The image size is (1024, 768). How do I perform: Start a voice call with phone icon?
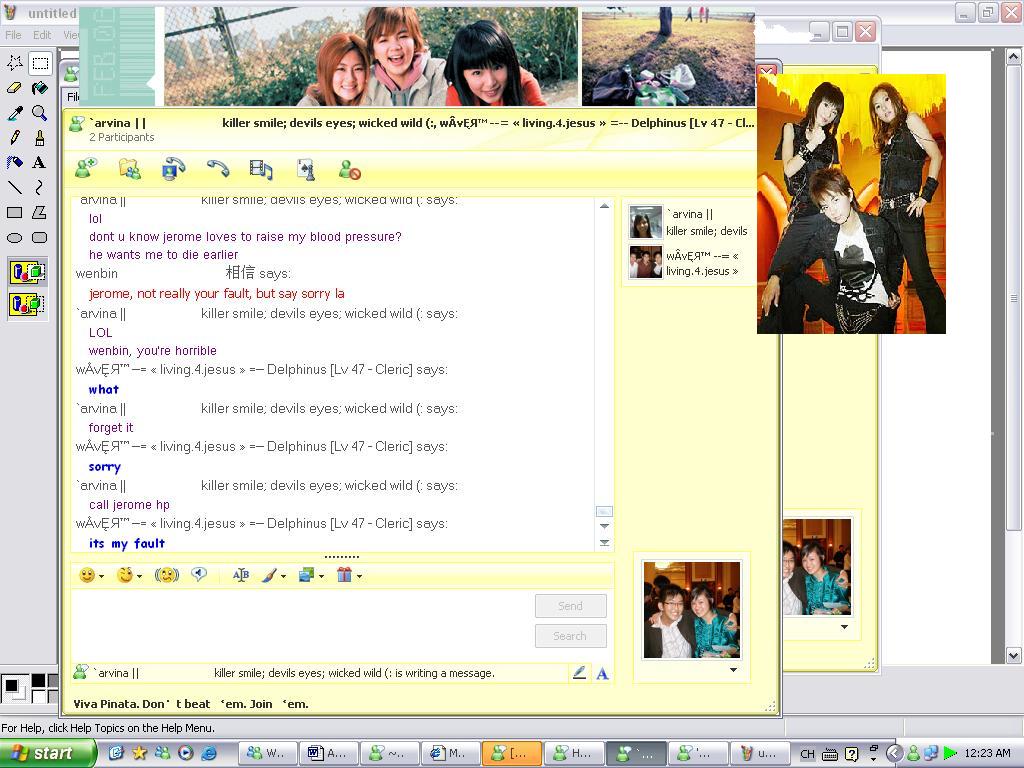coord(217,168)
